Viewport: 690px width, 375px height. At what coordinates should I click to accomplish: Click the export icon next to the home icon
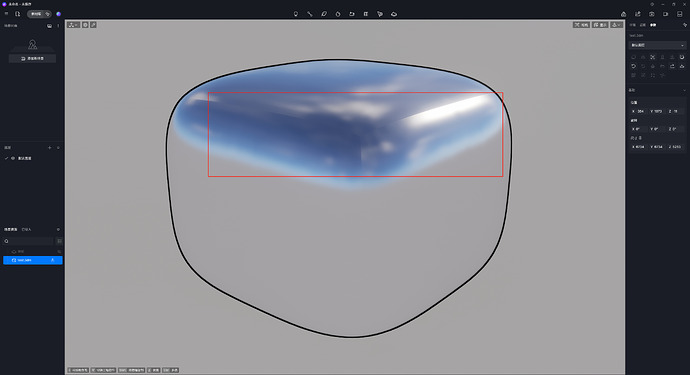click(638, 14)
